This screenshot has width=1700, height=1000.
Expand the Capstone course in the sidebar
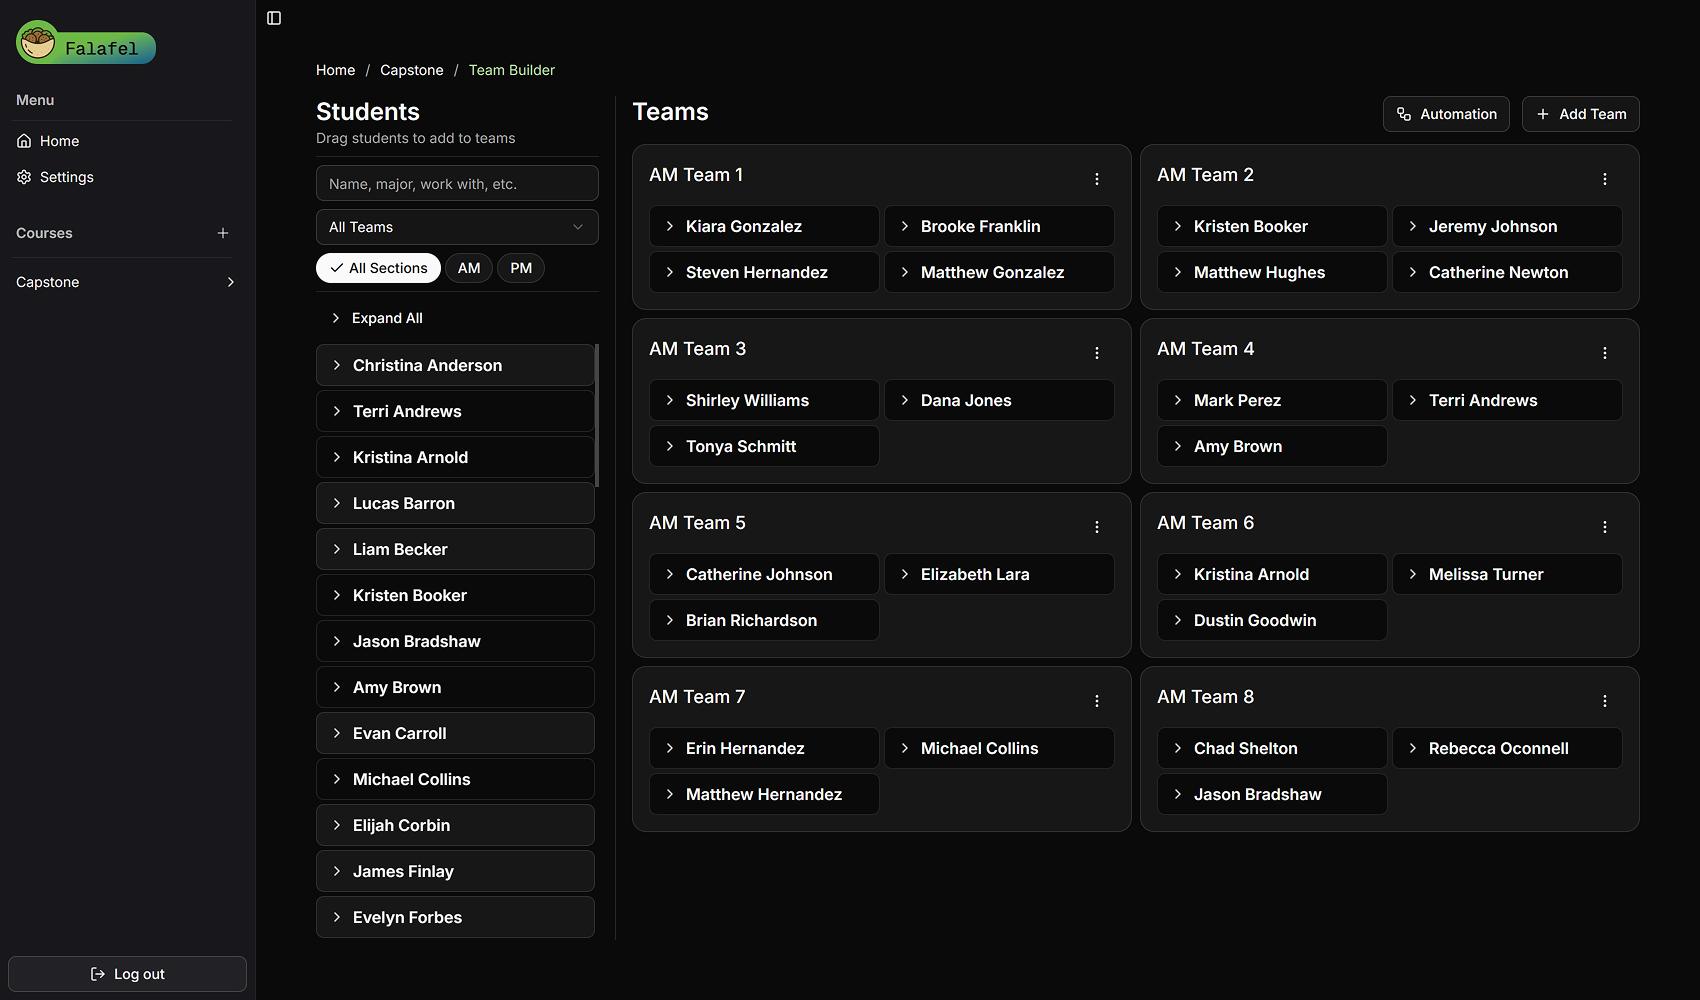(230, 281)
